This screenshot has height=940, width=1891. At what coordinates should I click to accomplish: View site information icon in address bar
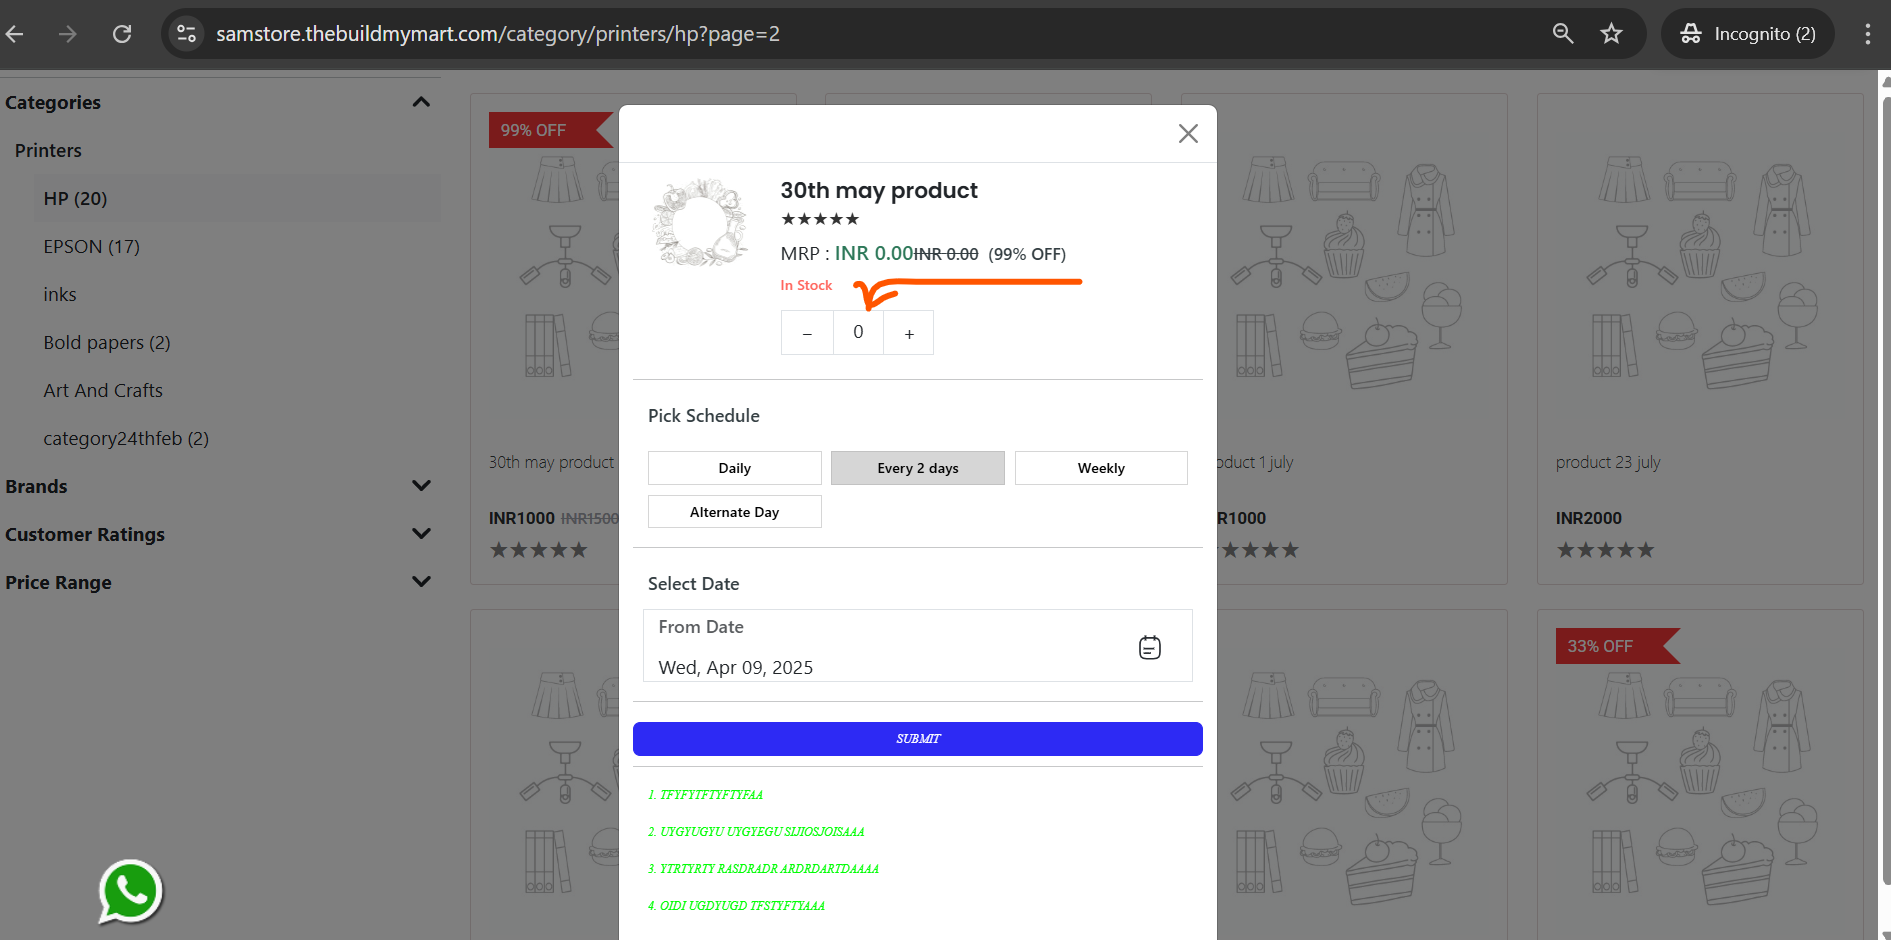tap(187, 34)
